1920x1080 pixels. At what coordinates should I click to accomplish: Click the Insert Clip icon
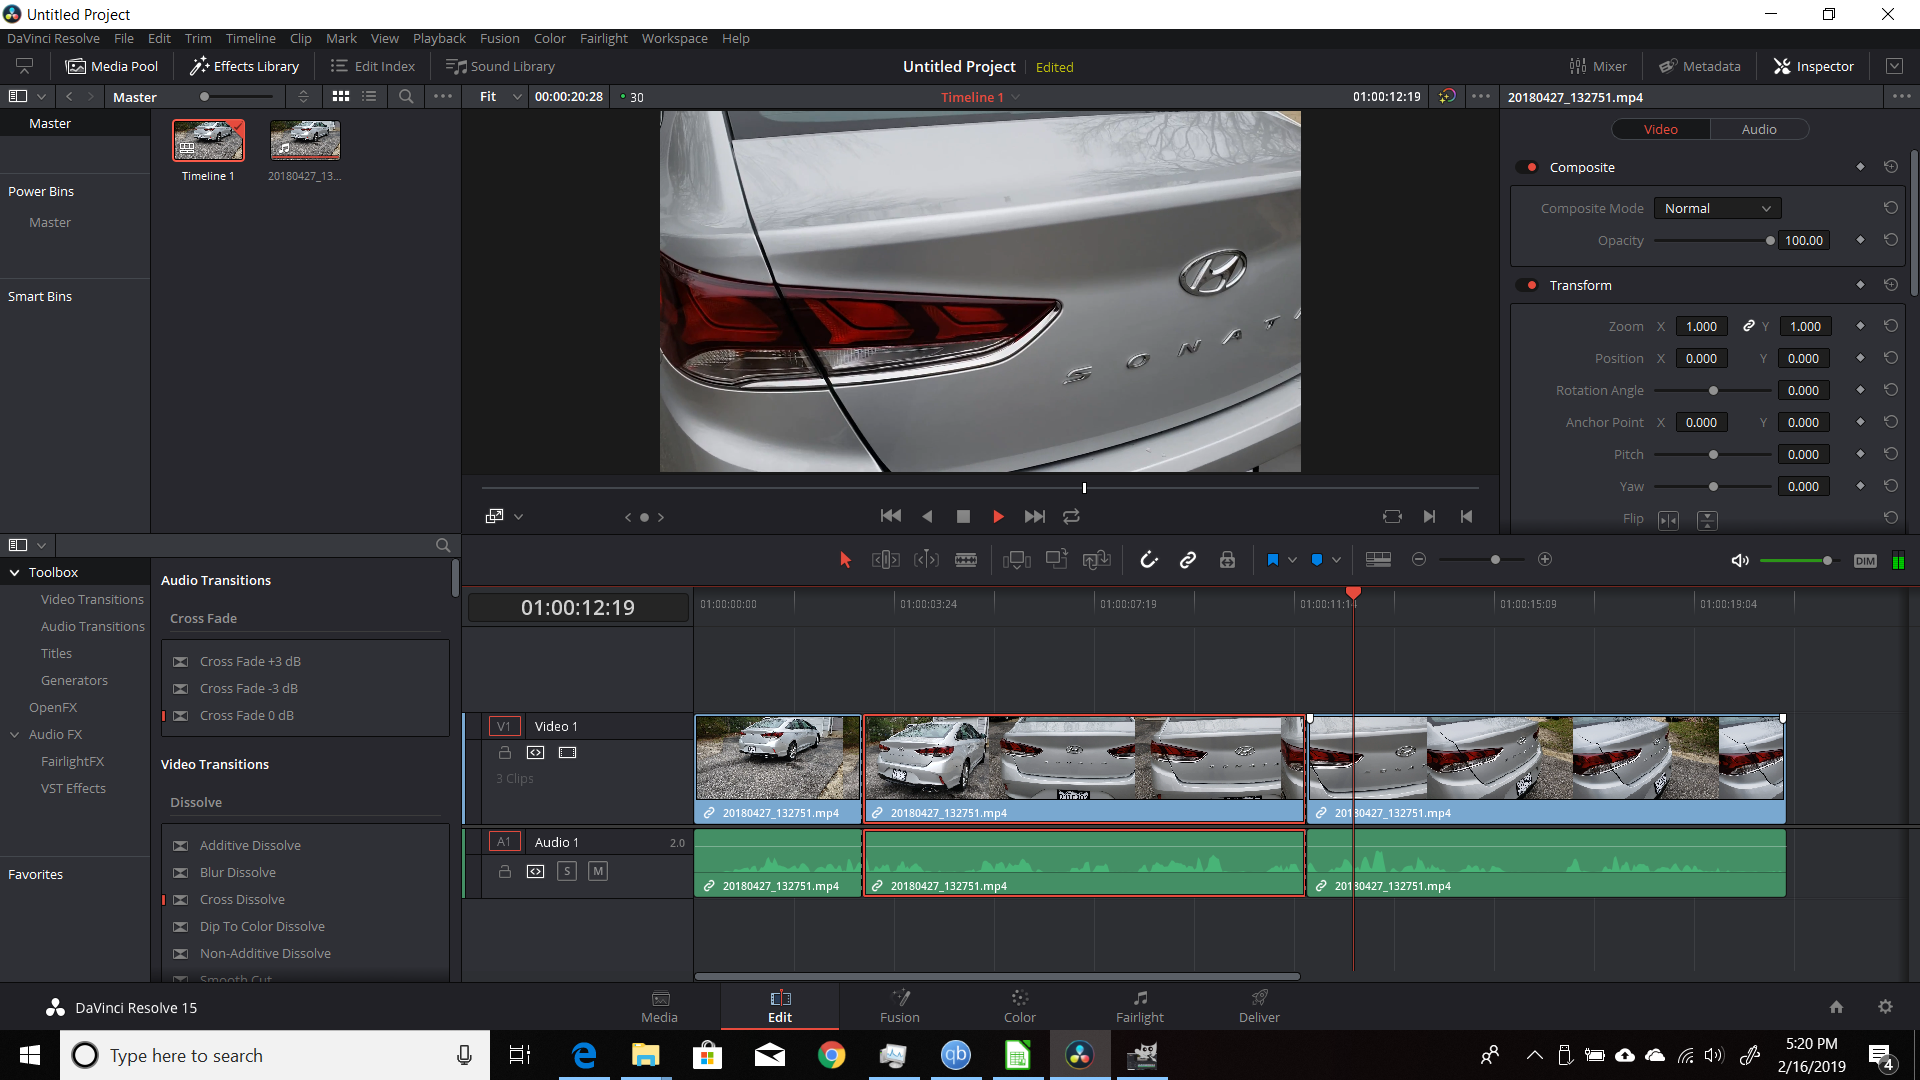pyautogui.click(x=1017, y=560)
